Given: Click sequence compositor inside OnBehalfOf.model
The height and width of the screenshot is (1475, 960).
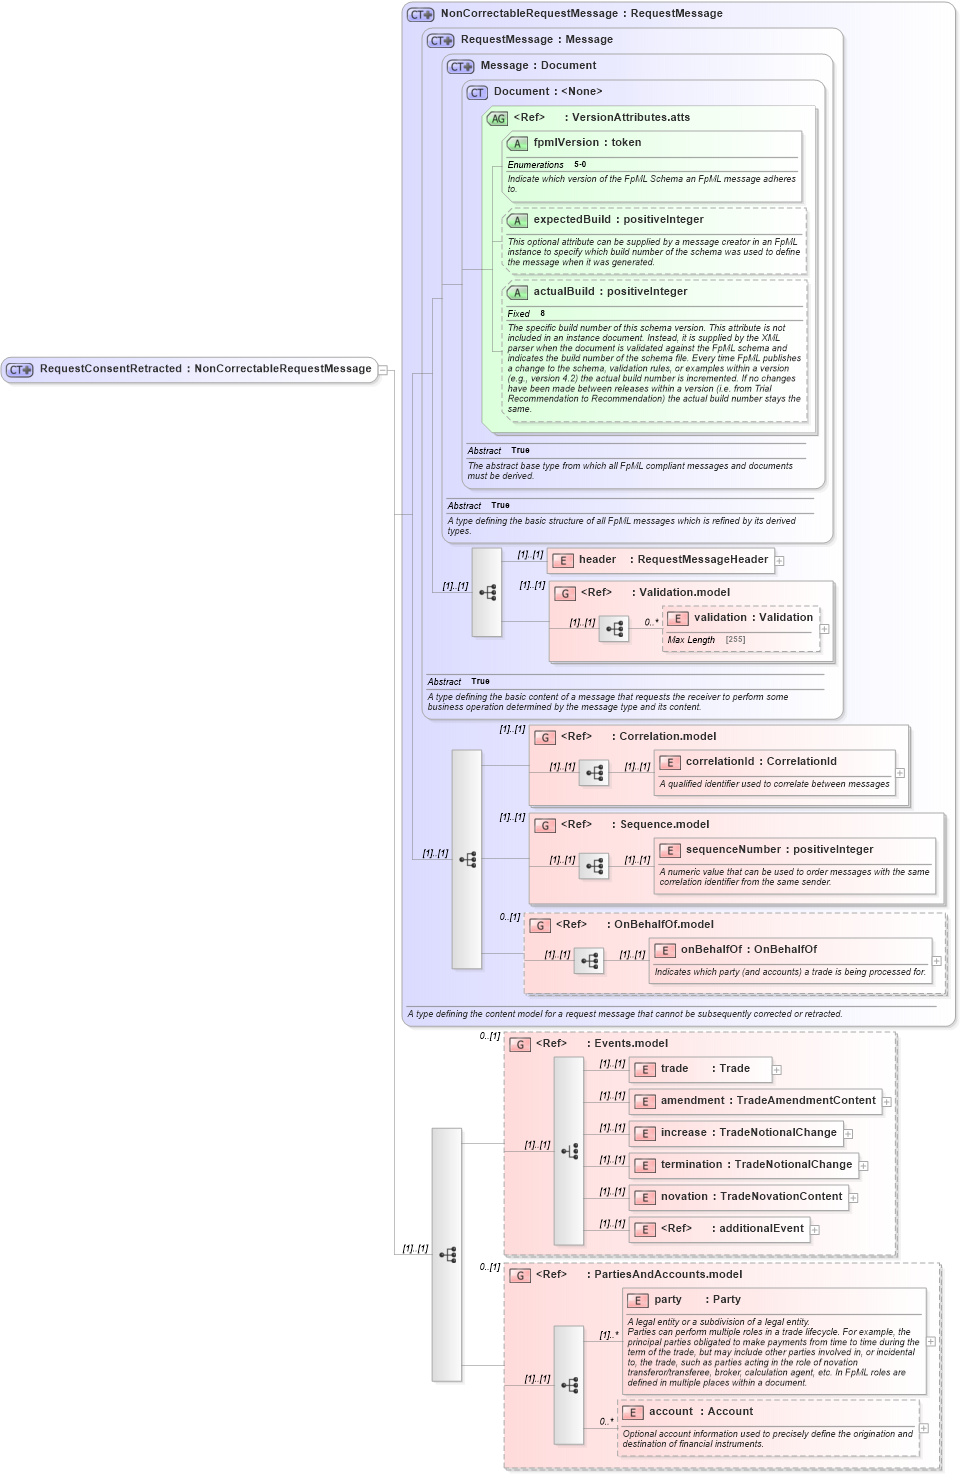Looking at the screenshot, I should [589, 961].
